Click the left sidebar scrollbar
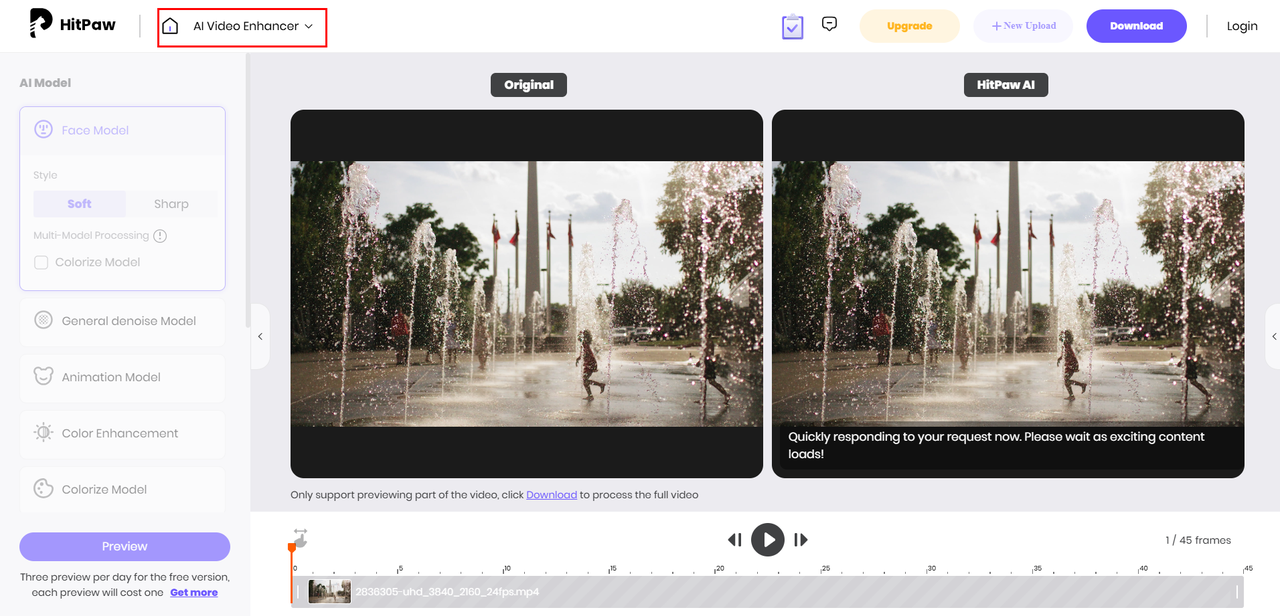 (248, 190)
